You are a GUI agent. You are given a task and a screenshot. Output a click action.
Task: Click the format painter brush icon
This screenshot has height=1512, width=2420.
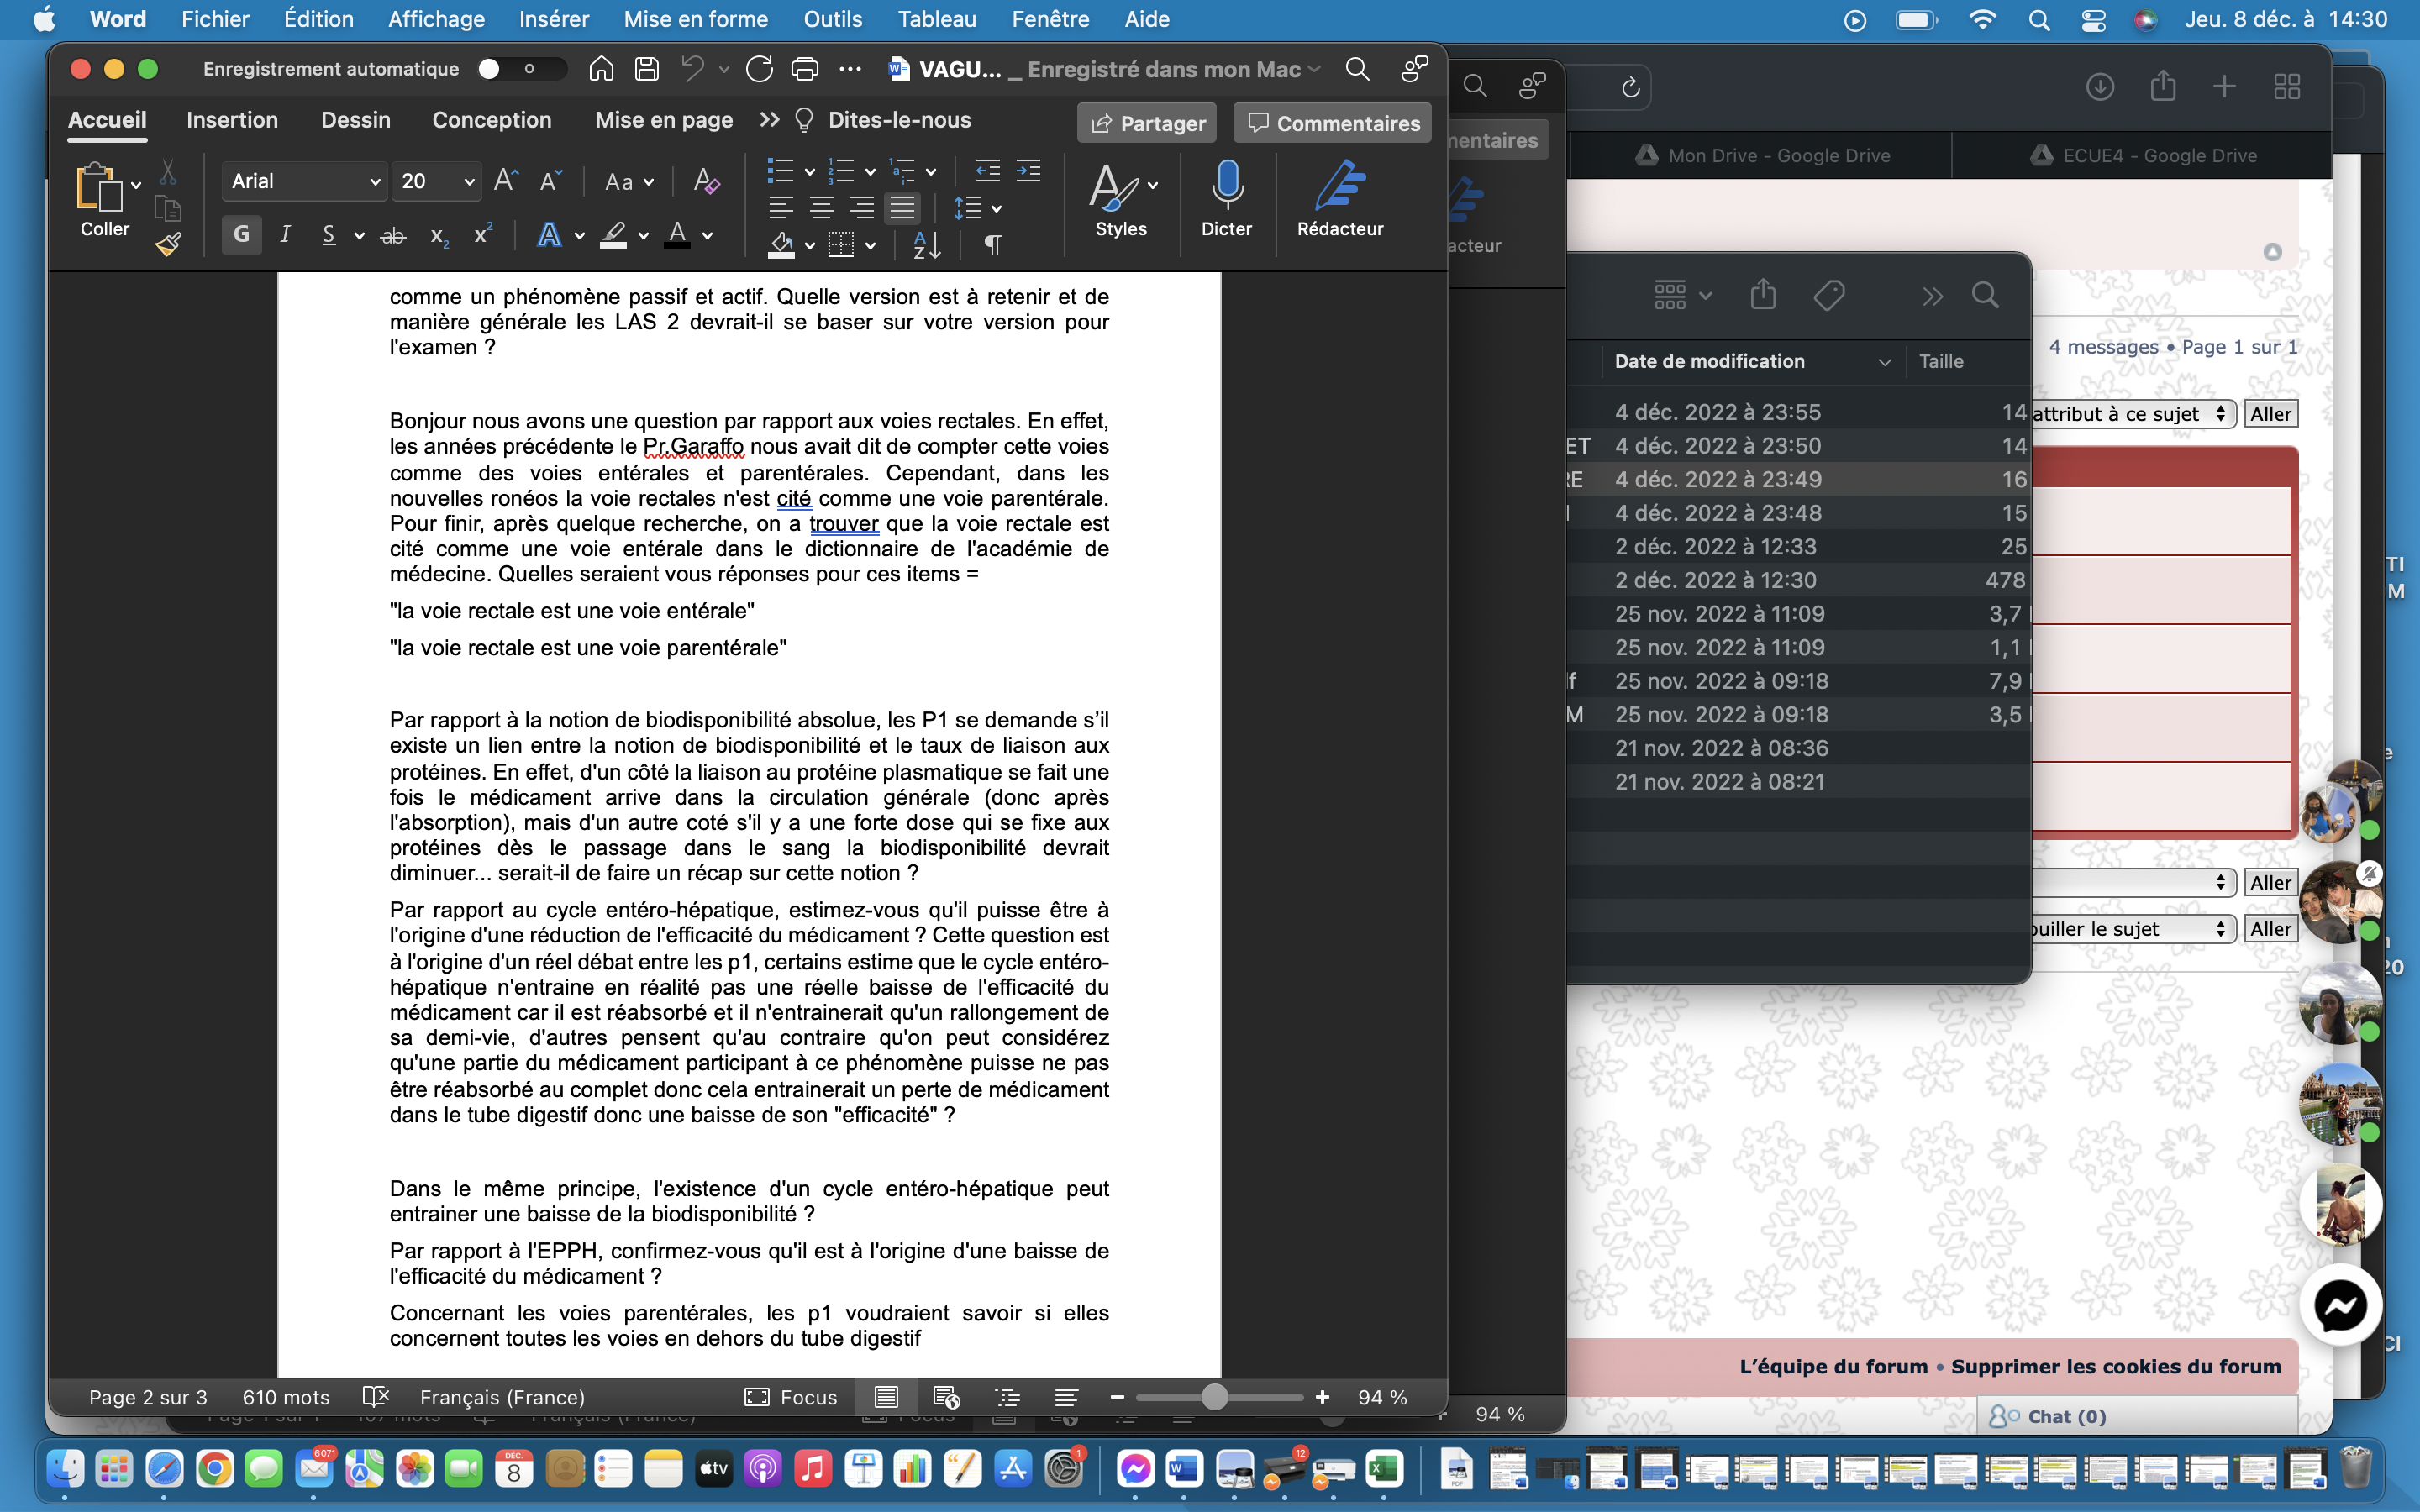[x=168, y=244]
